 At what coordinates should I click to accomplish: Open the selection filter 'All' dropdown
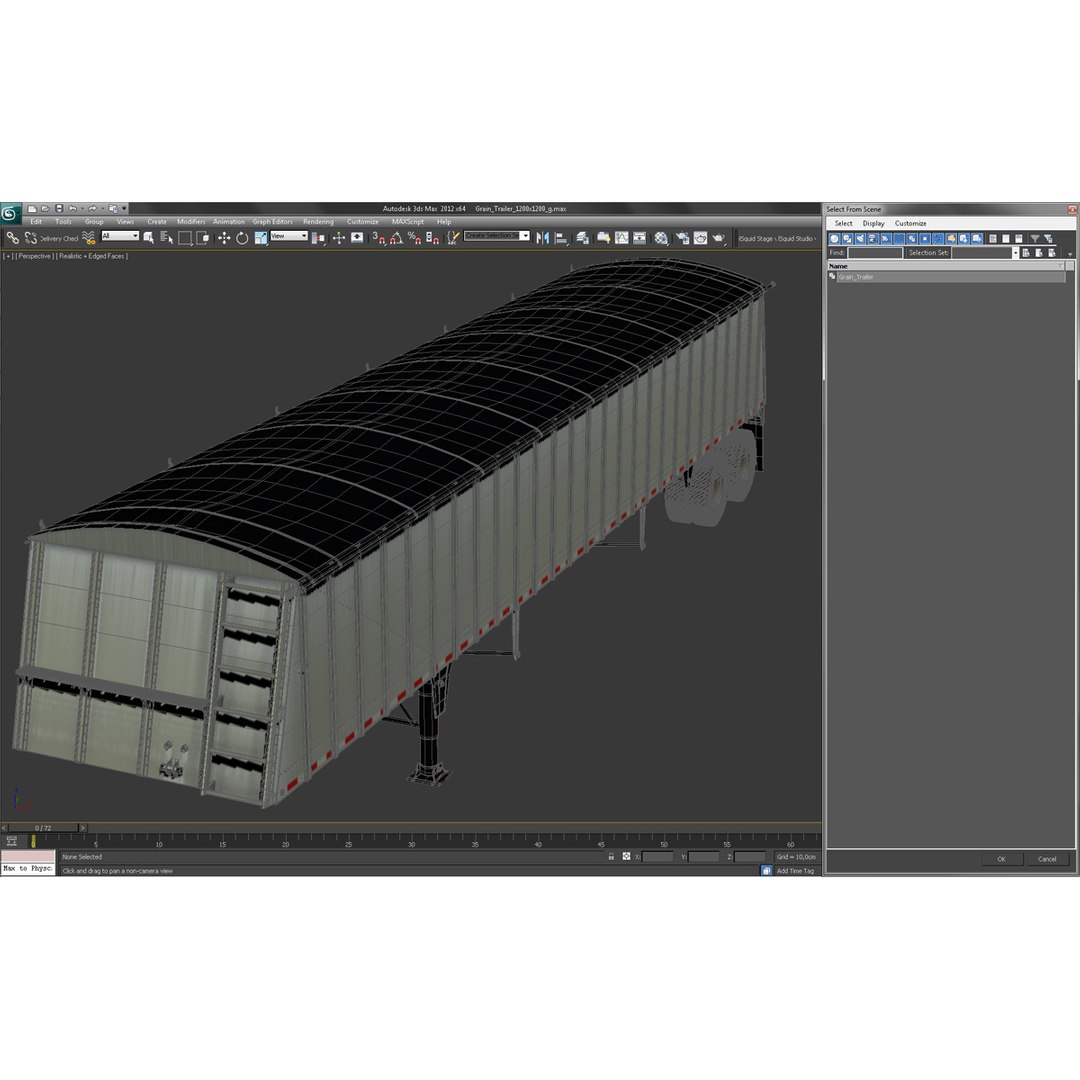[x=120, y=236]
